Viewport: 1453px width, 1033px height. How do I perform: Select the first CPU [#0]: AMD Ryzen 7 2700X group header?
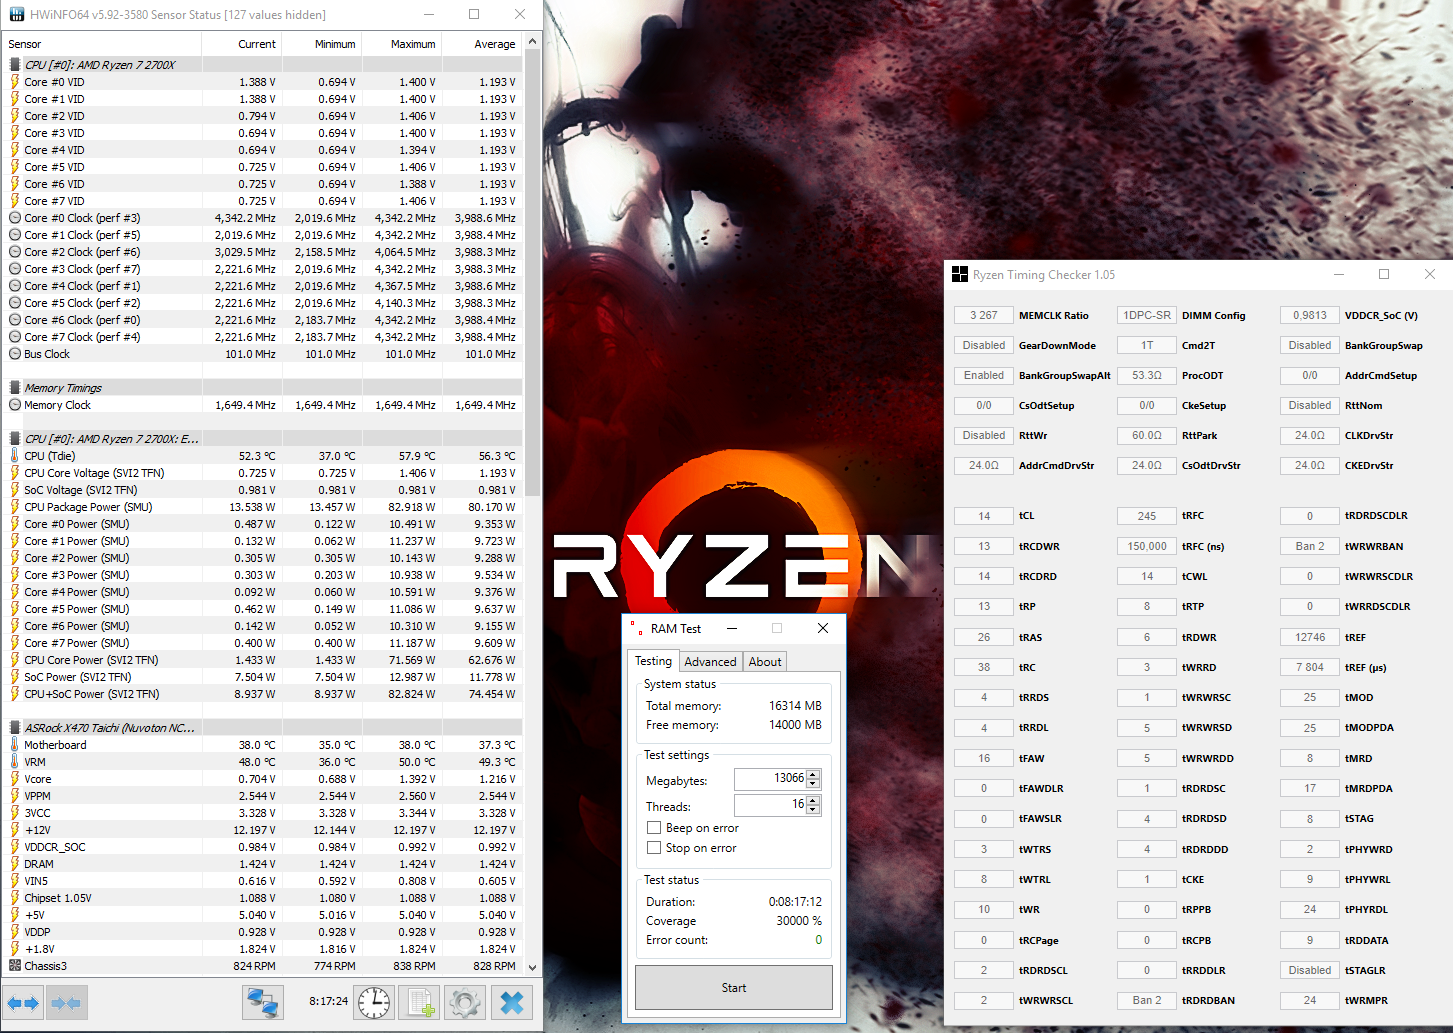263,65
